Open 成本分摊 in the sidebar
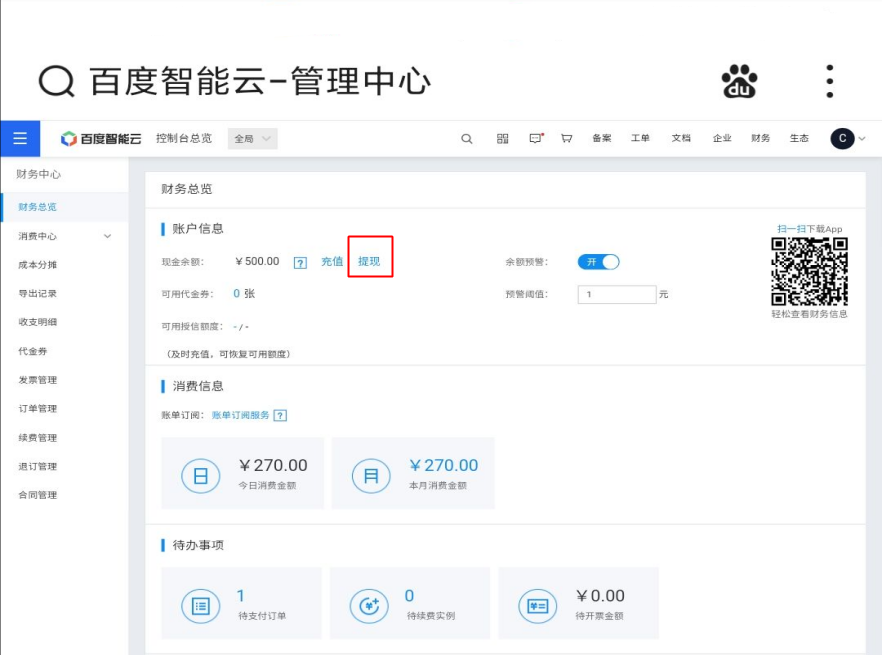 point(37,264)
